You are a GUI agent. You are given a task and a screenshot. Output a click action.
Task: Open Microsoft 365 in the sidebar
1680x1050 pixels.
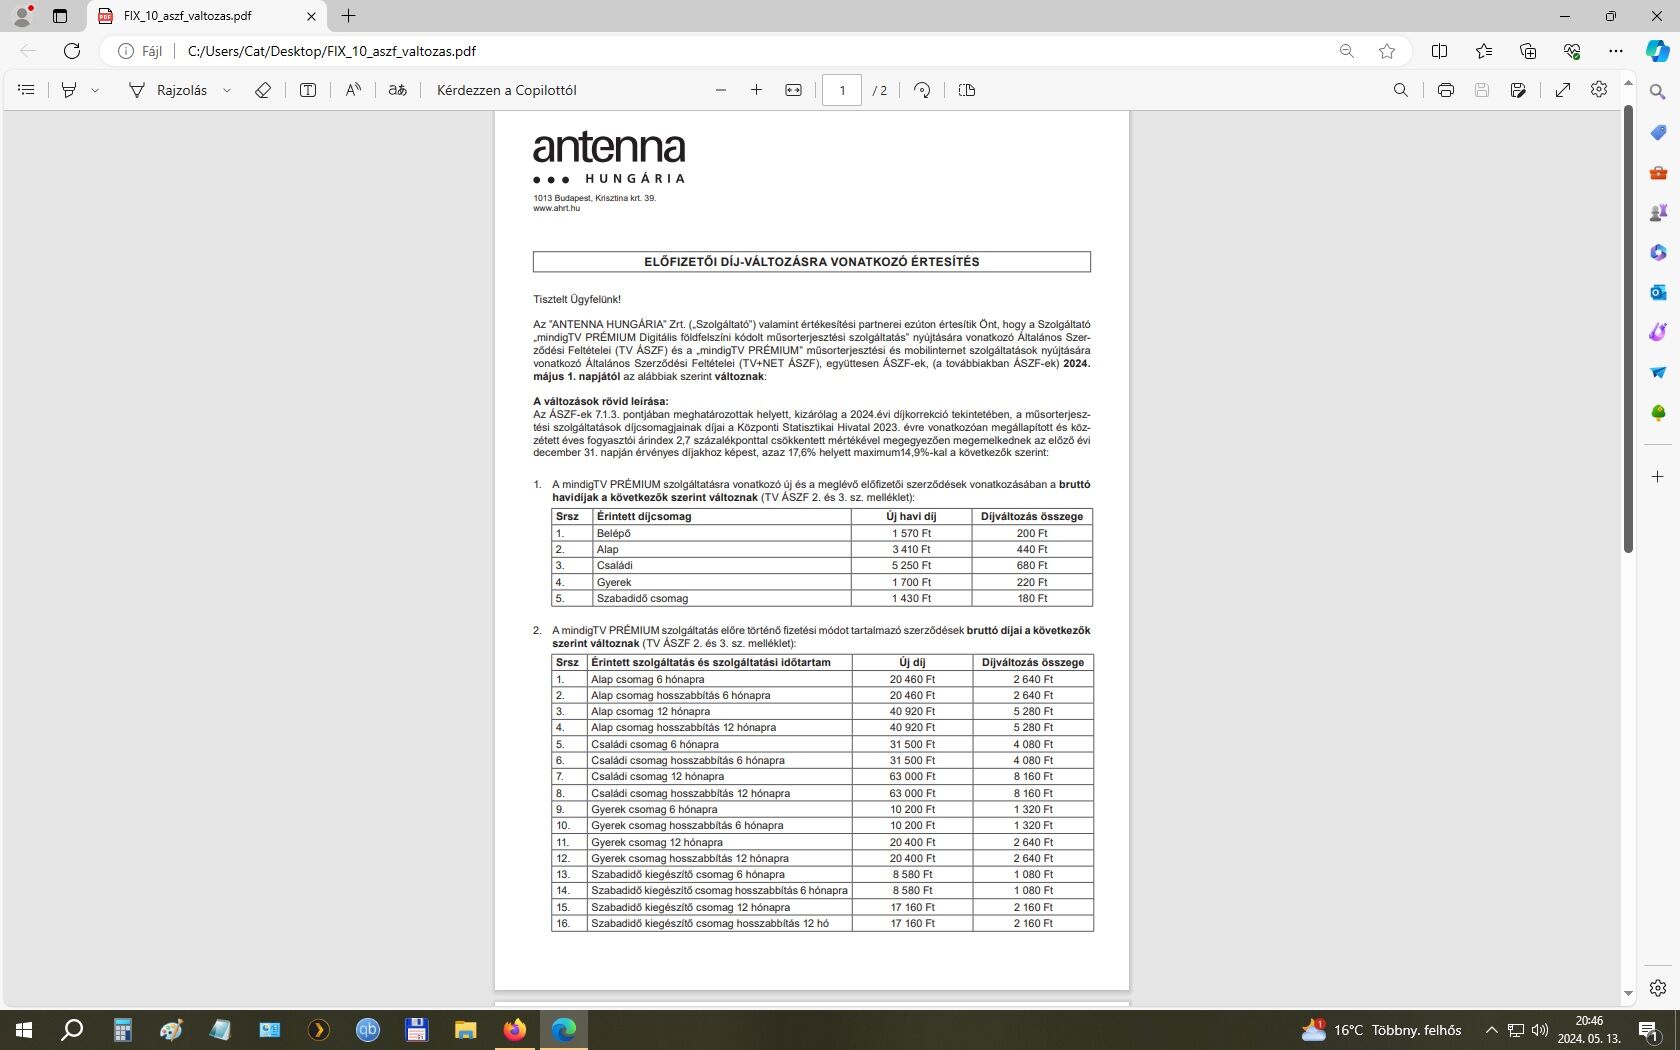coord(1658,252)
